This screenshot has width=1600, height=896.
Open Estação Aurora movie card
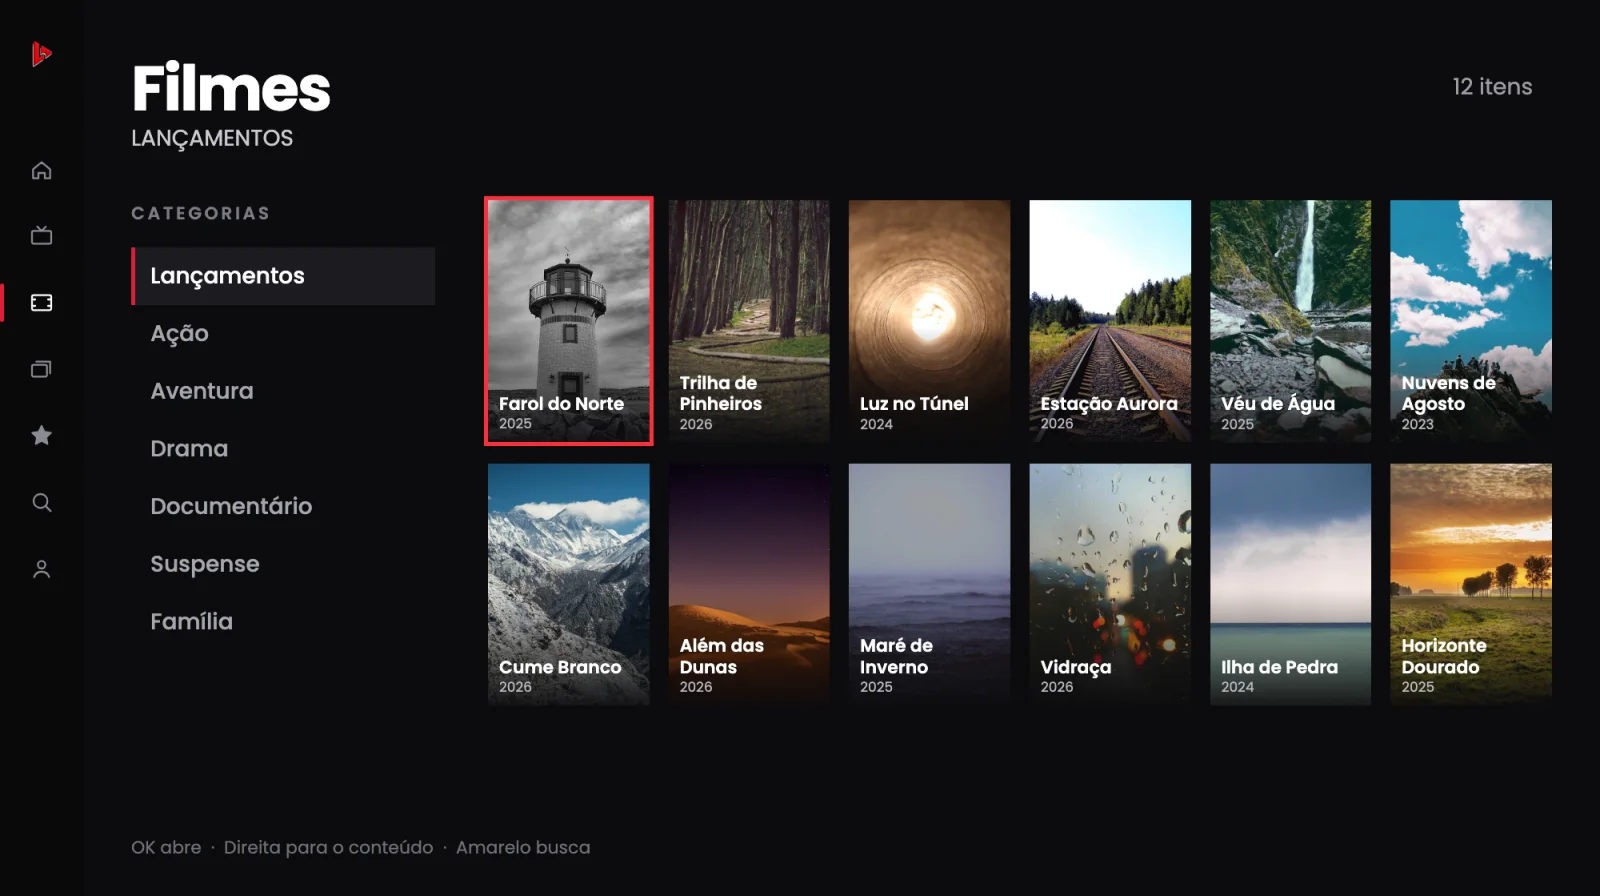tap(1110, 321)
